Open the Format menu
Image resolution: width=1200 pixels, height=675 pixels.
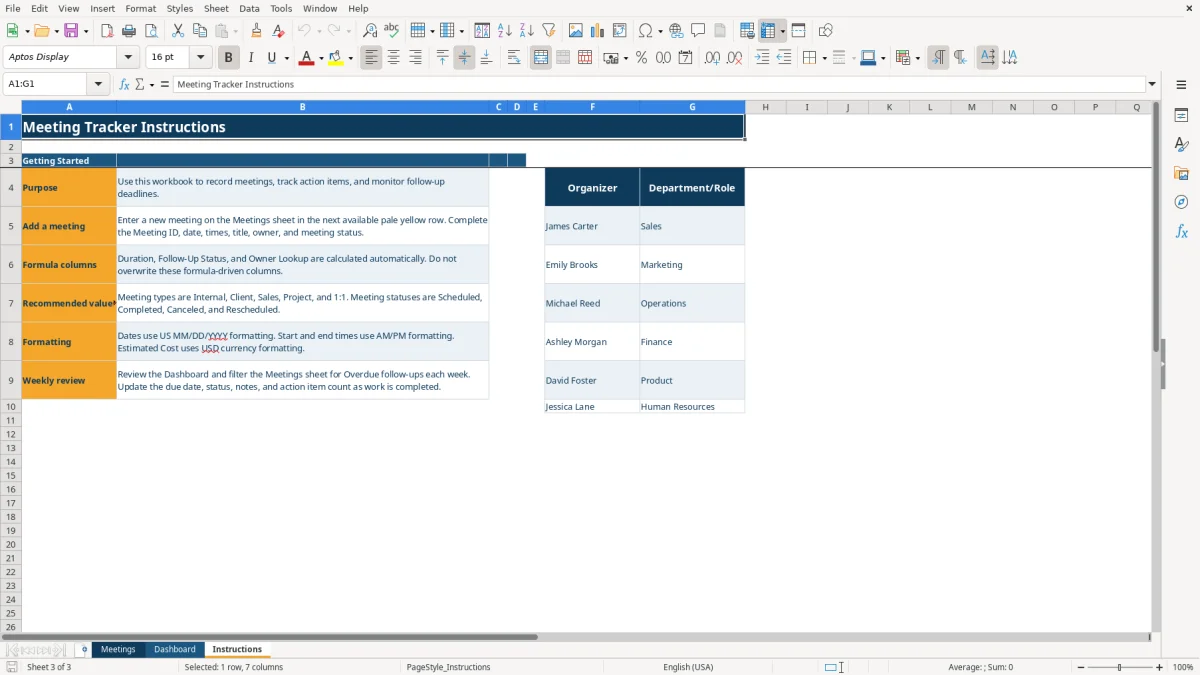141,8
